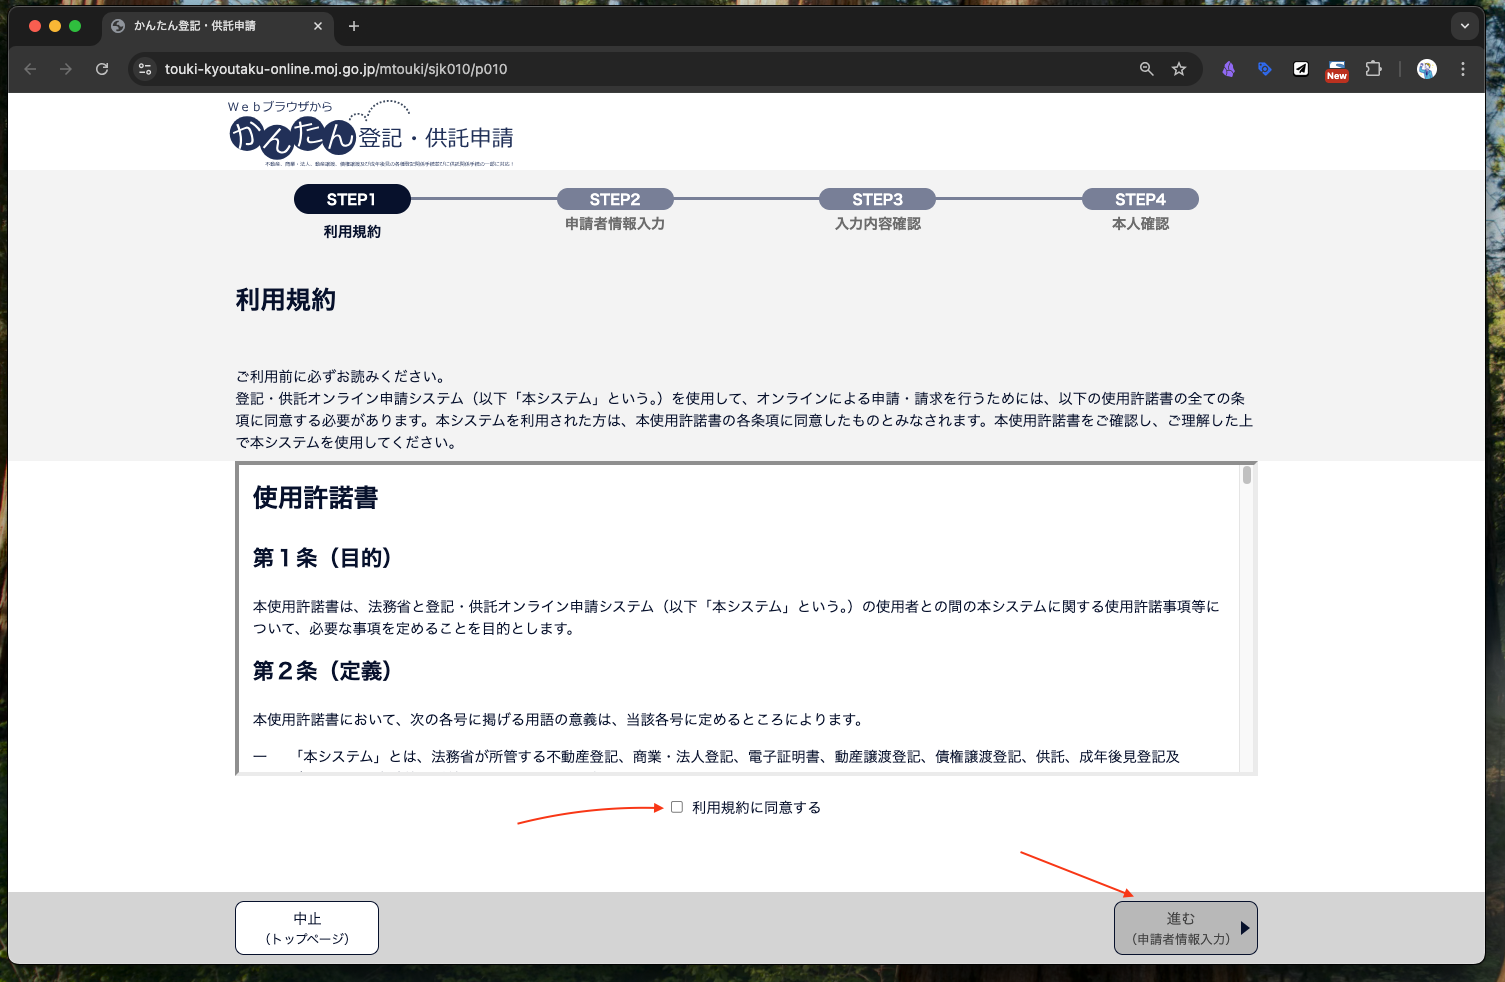Select the かんたん登記・供託申請 browser tab
1505x982 pixels.
pos(200,26)
